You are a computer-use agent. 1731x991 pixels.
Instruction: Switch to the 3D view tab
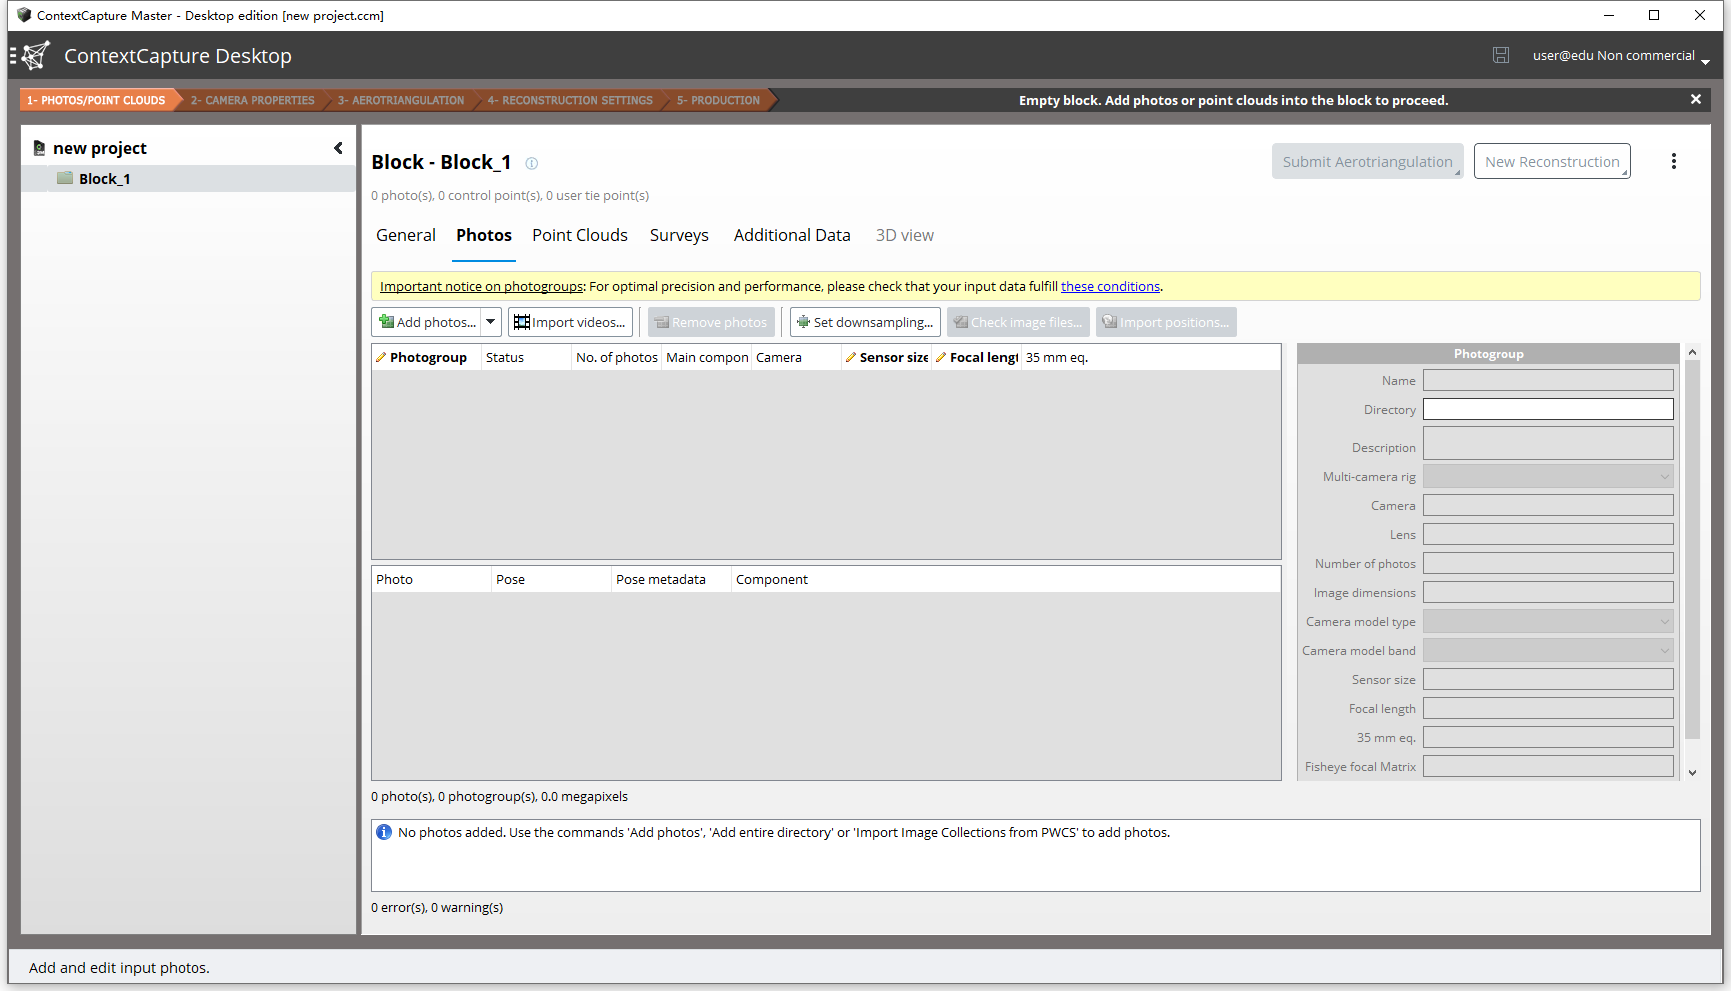tap(905, 235)
